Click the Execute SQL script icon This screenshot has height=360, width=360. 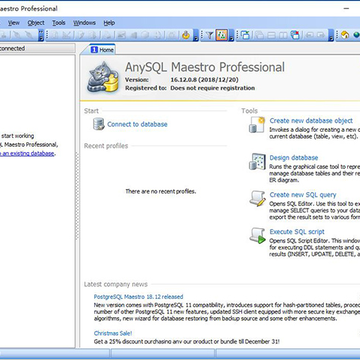pos(257,236)
